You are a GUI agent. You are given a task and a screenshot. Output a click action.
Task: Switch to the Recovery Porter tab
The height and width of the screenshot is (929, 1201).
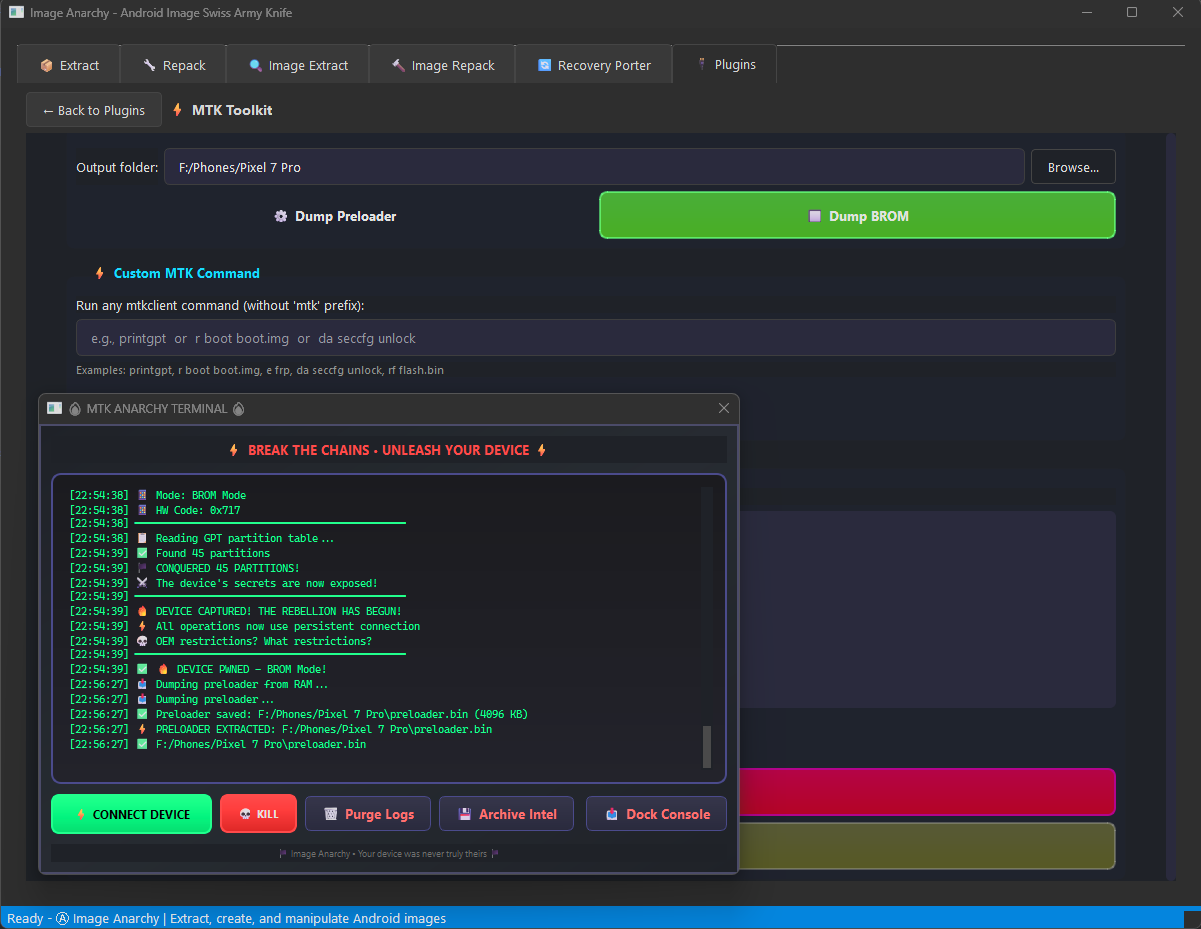[x=593, y=63]
